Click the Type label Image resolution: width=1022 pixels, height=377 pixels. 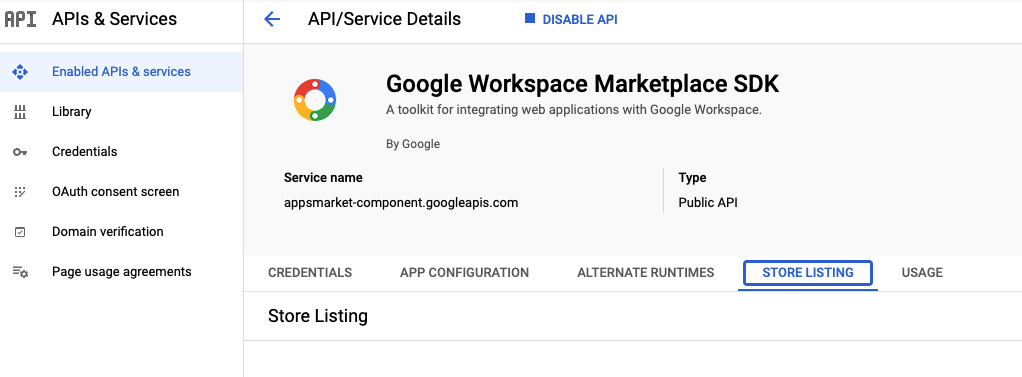click(x=692, y=177)
